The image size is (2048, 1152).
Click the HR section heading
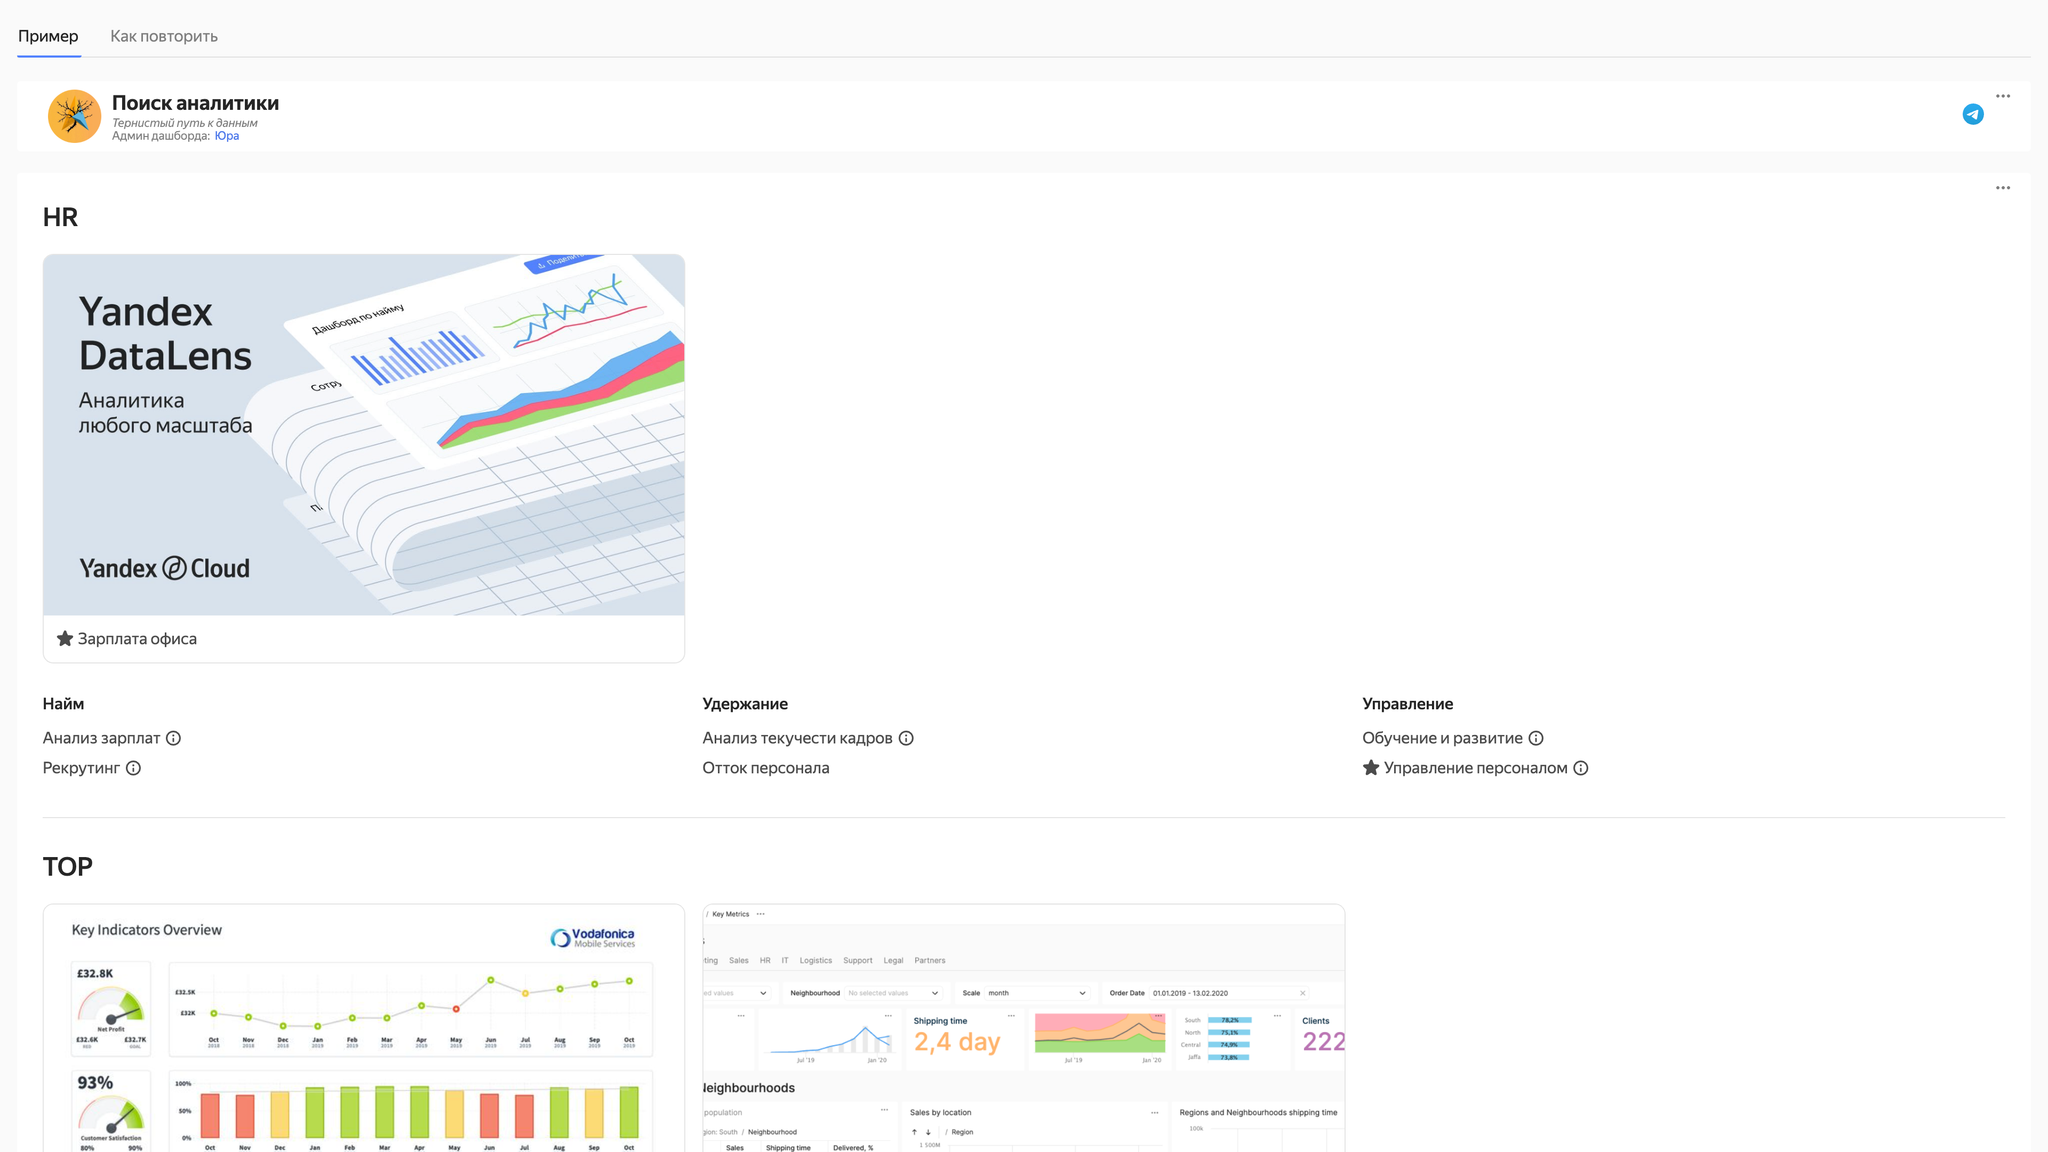(x=60, y=217)
